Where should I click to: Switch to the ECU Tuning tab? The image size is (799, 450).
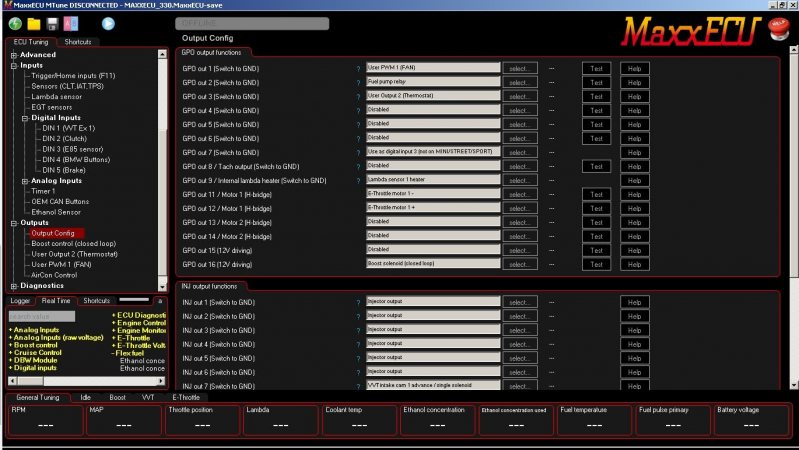[x=31, y=42]
